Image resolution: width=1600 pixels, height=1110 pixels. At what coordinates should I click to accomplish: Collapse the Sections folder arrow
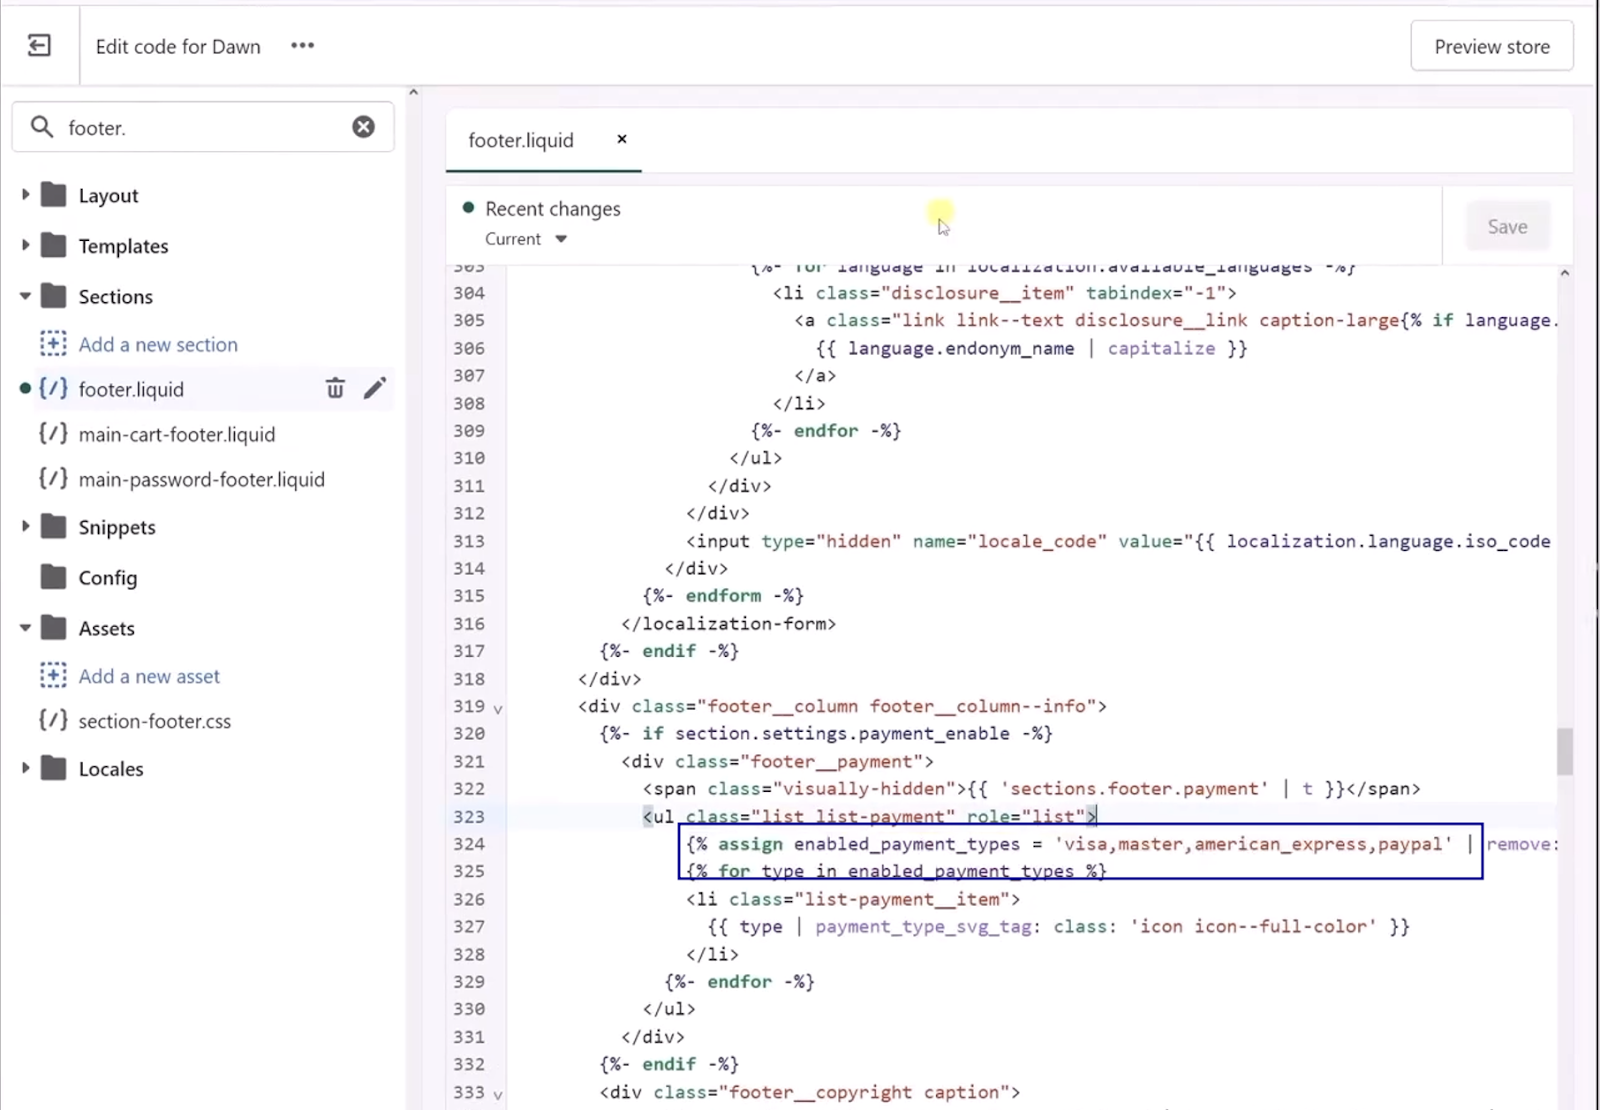[25, 296]
